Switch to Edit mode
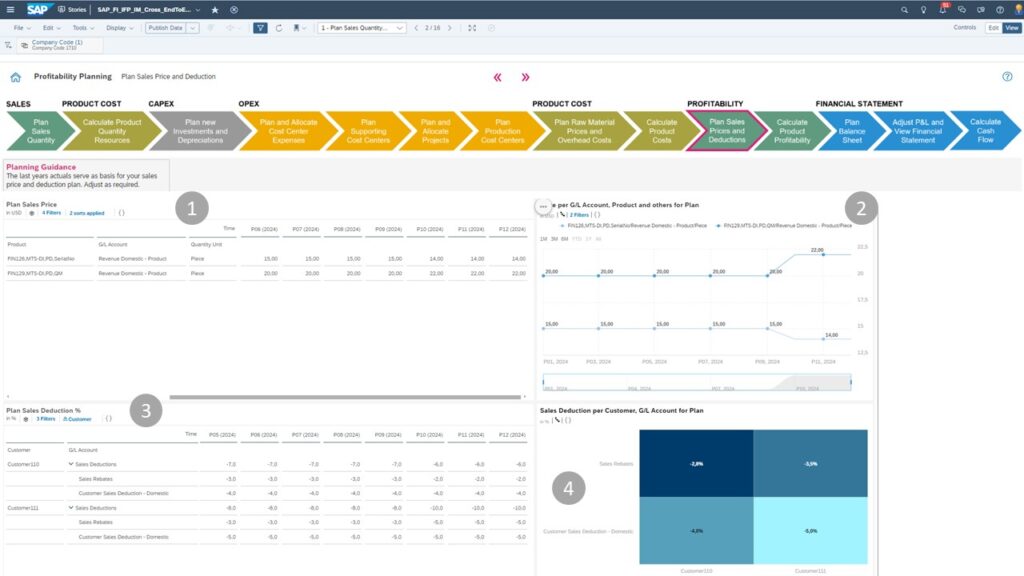Screen dimensions: 1024x576 (992, 28)
